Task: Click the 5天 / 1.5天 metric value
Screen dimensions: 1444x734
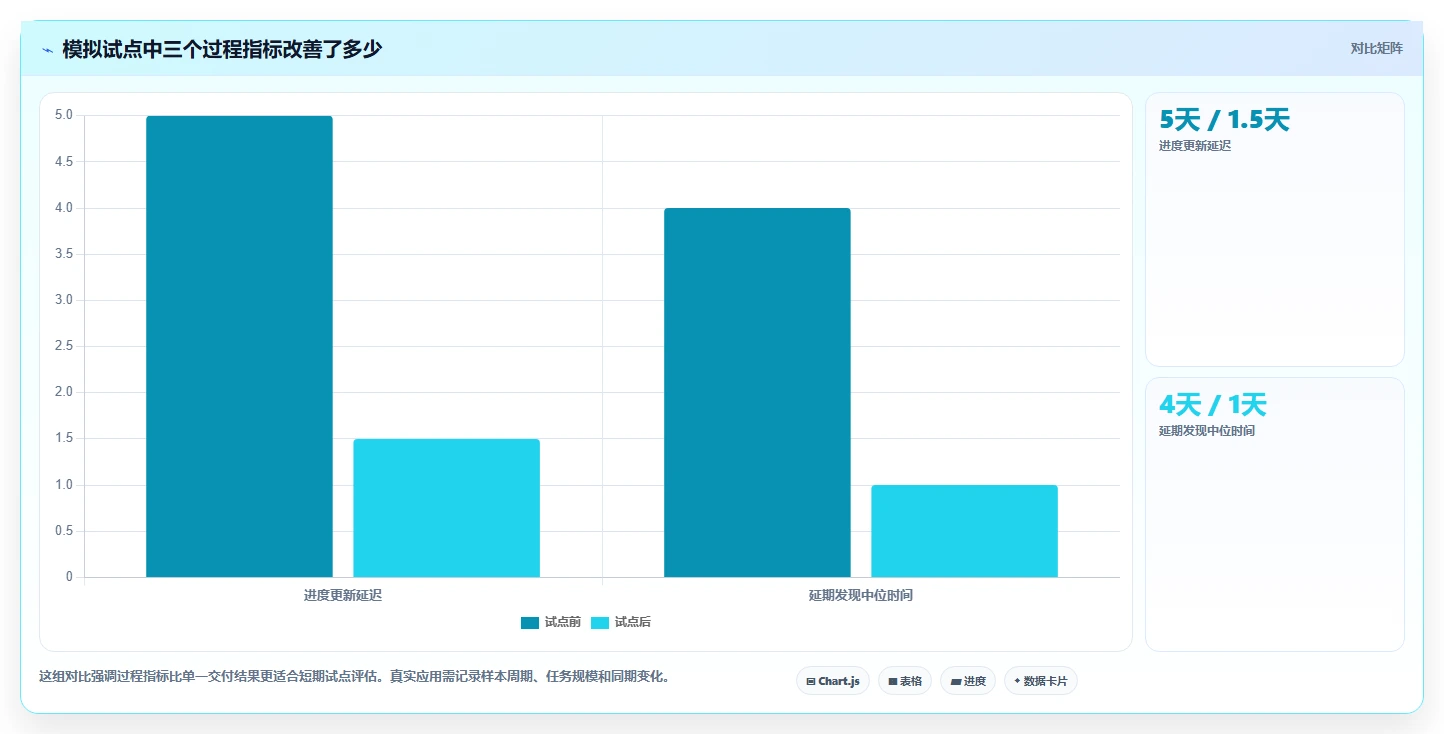Action: pos(1225,120)
